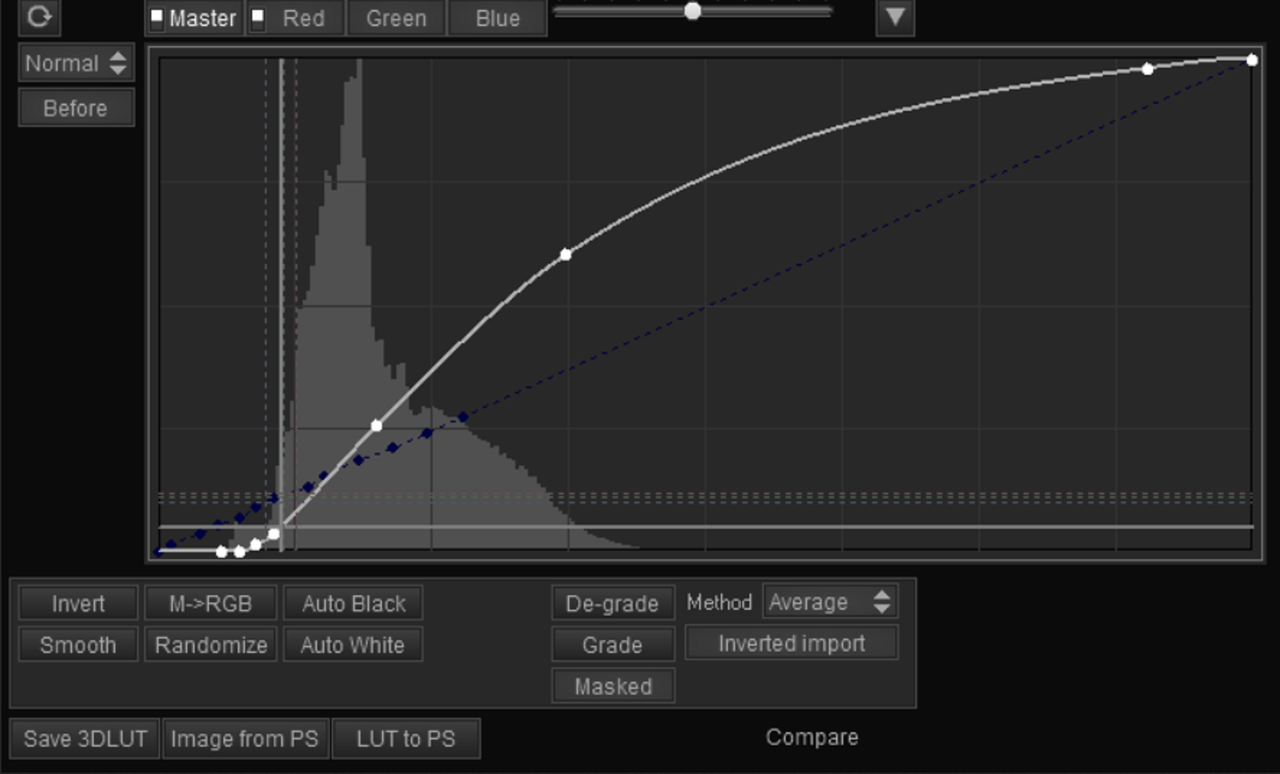Smooth the curve with the Smooth button
Image resolution: width=1280 pixels, height=774 pixels.
[78, 645]
